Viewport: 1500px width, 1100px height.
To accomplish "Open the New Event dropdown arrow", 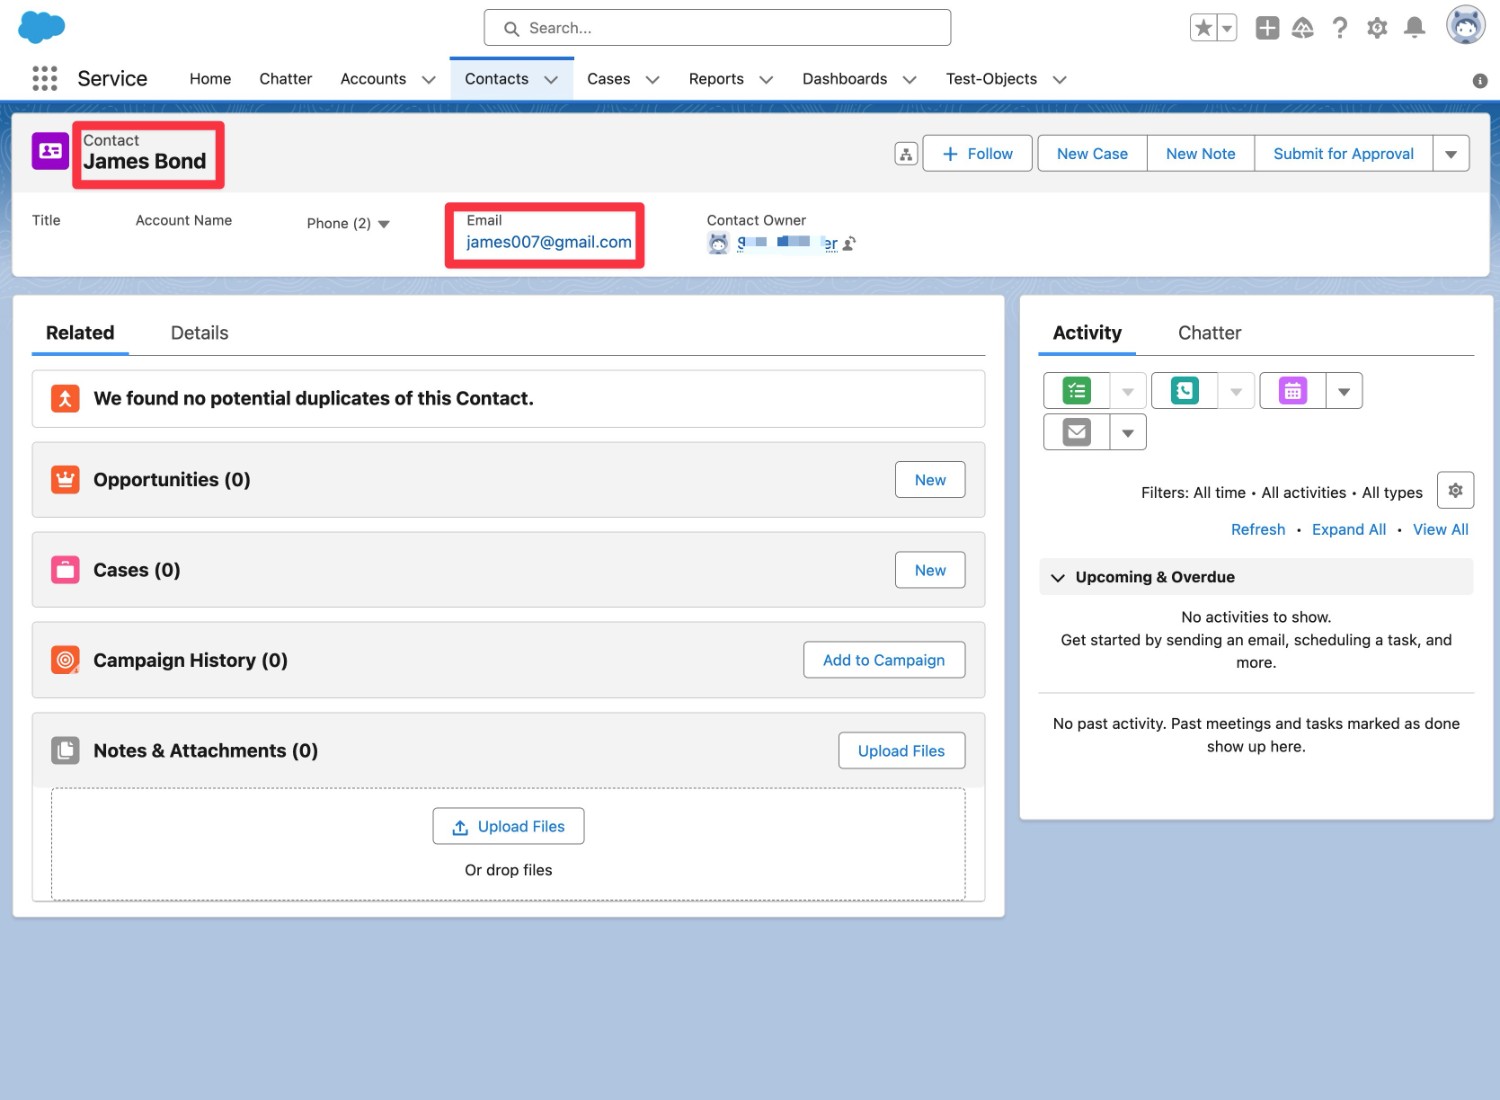I will (1344, 391).
